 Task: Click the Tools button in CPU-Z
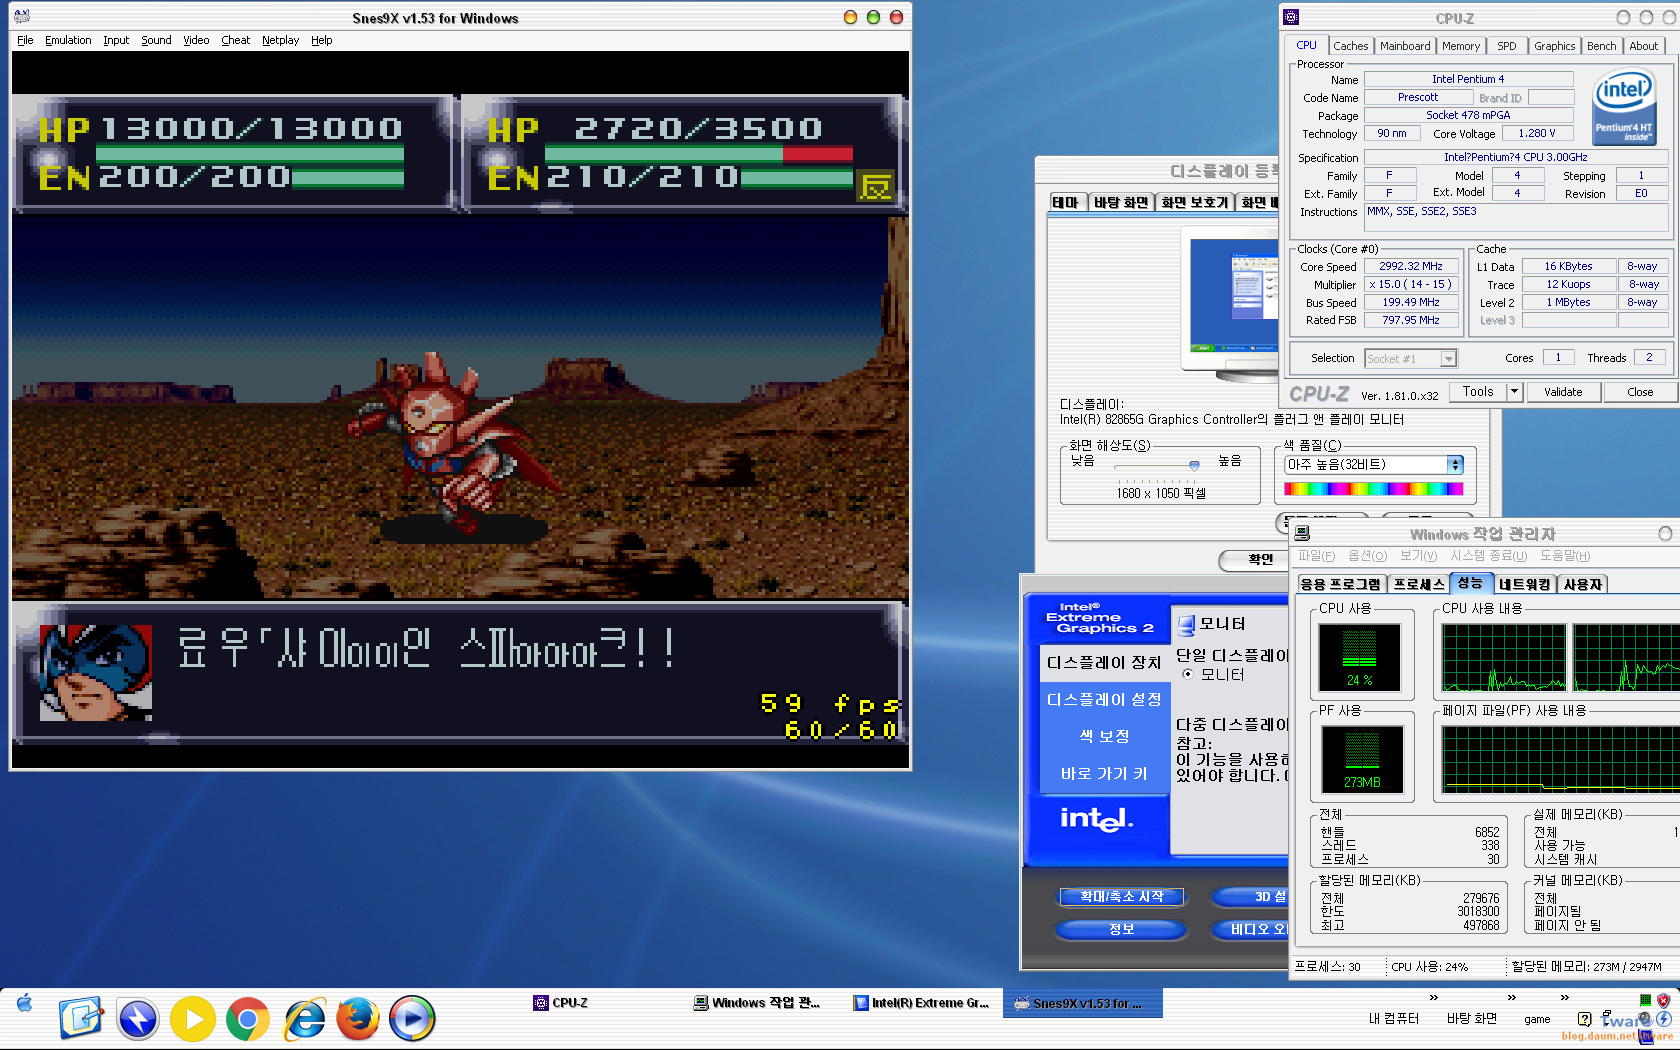(1478, 392)
